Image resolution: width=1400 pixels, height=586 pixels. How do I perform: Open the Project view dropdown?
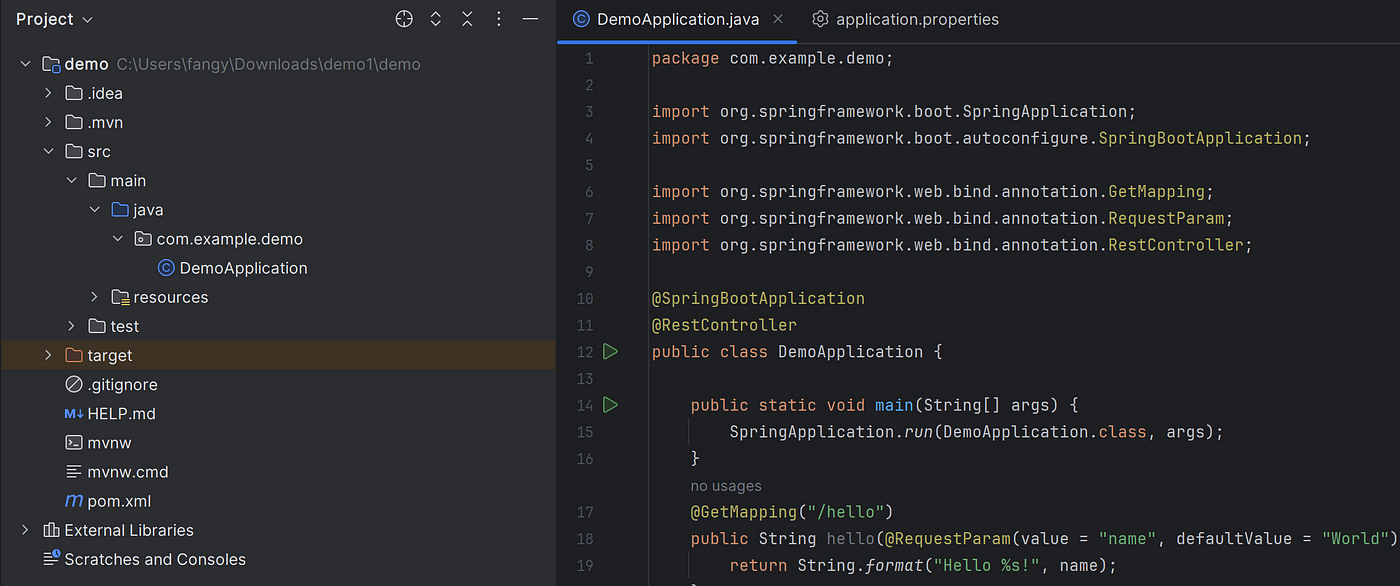[54, 19]
